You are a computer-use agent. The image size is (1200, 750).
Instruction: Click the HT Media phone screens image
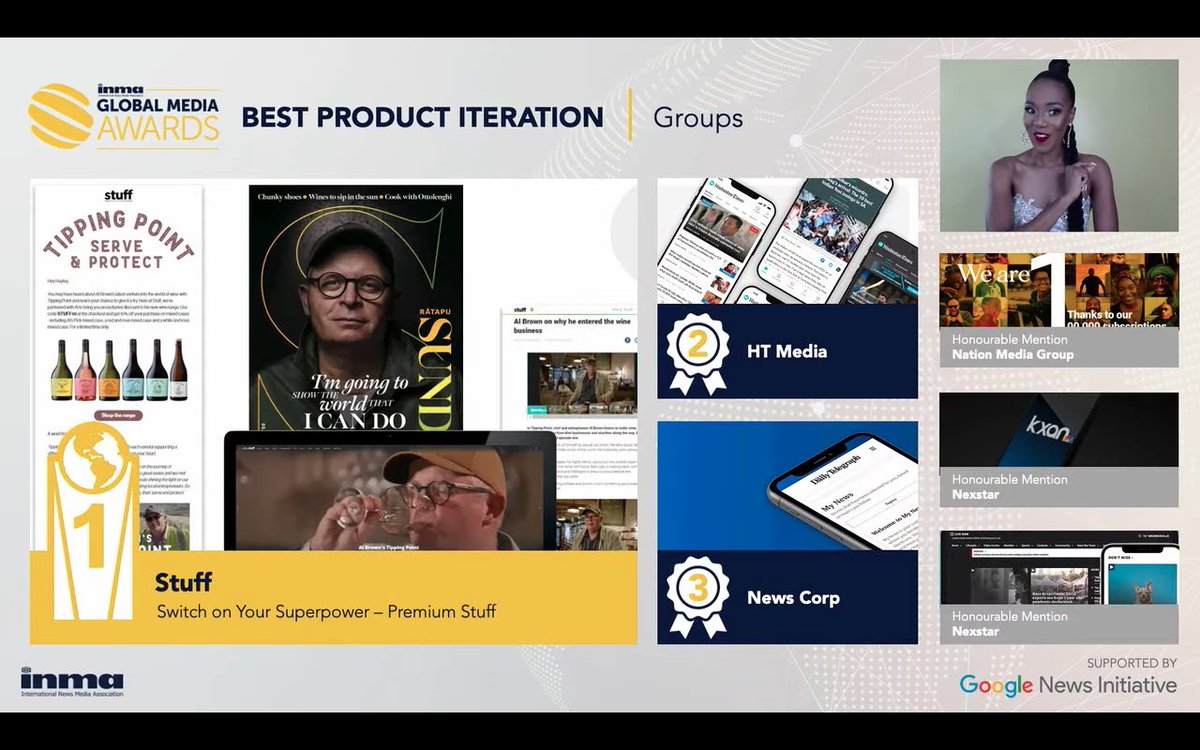(x=787, y=241)
